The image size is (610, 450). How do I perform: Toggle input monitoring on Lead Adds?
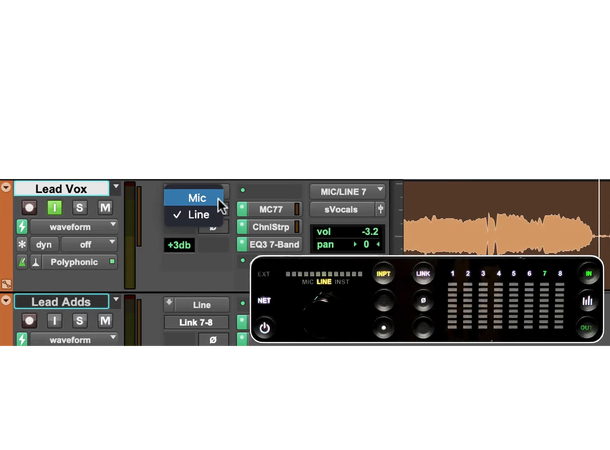(x=54, y=320)
